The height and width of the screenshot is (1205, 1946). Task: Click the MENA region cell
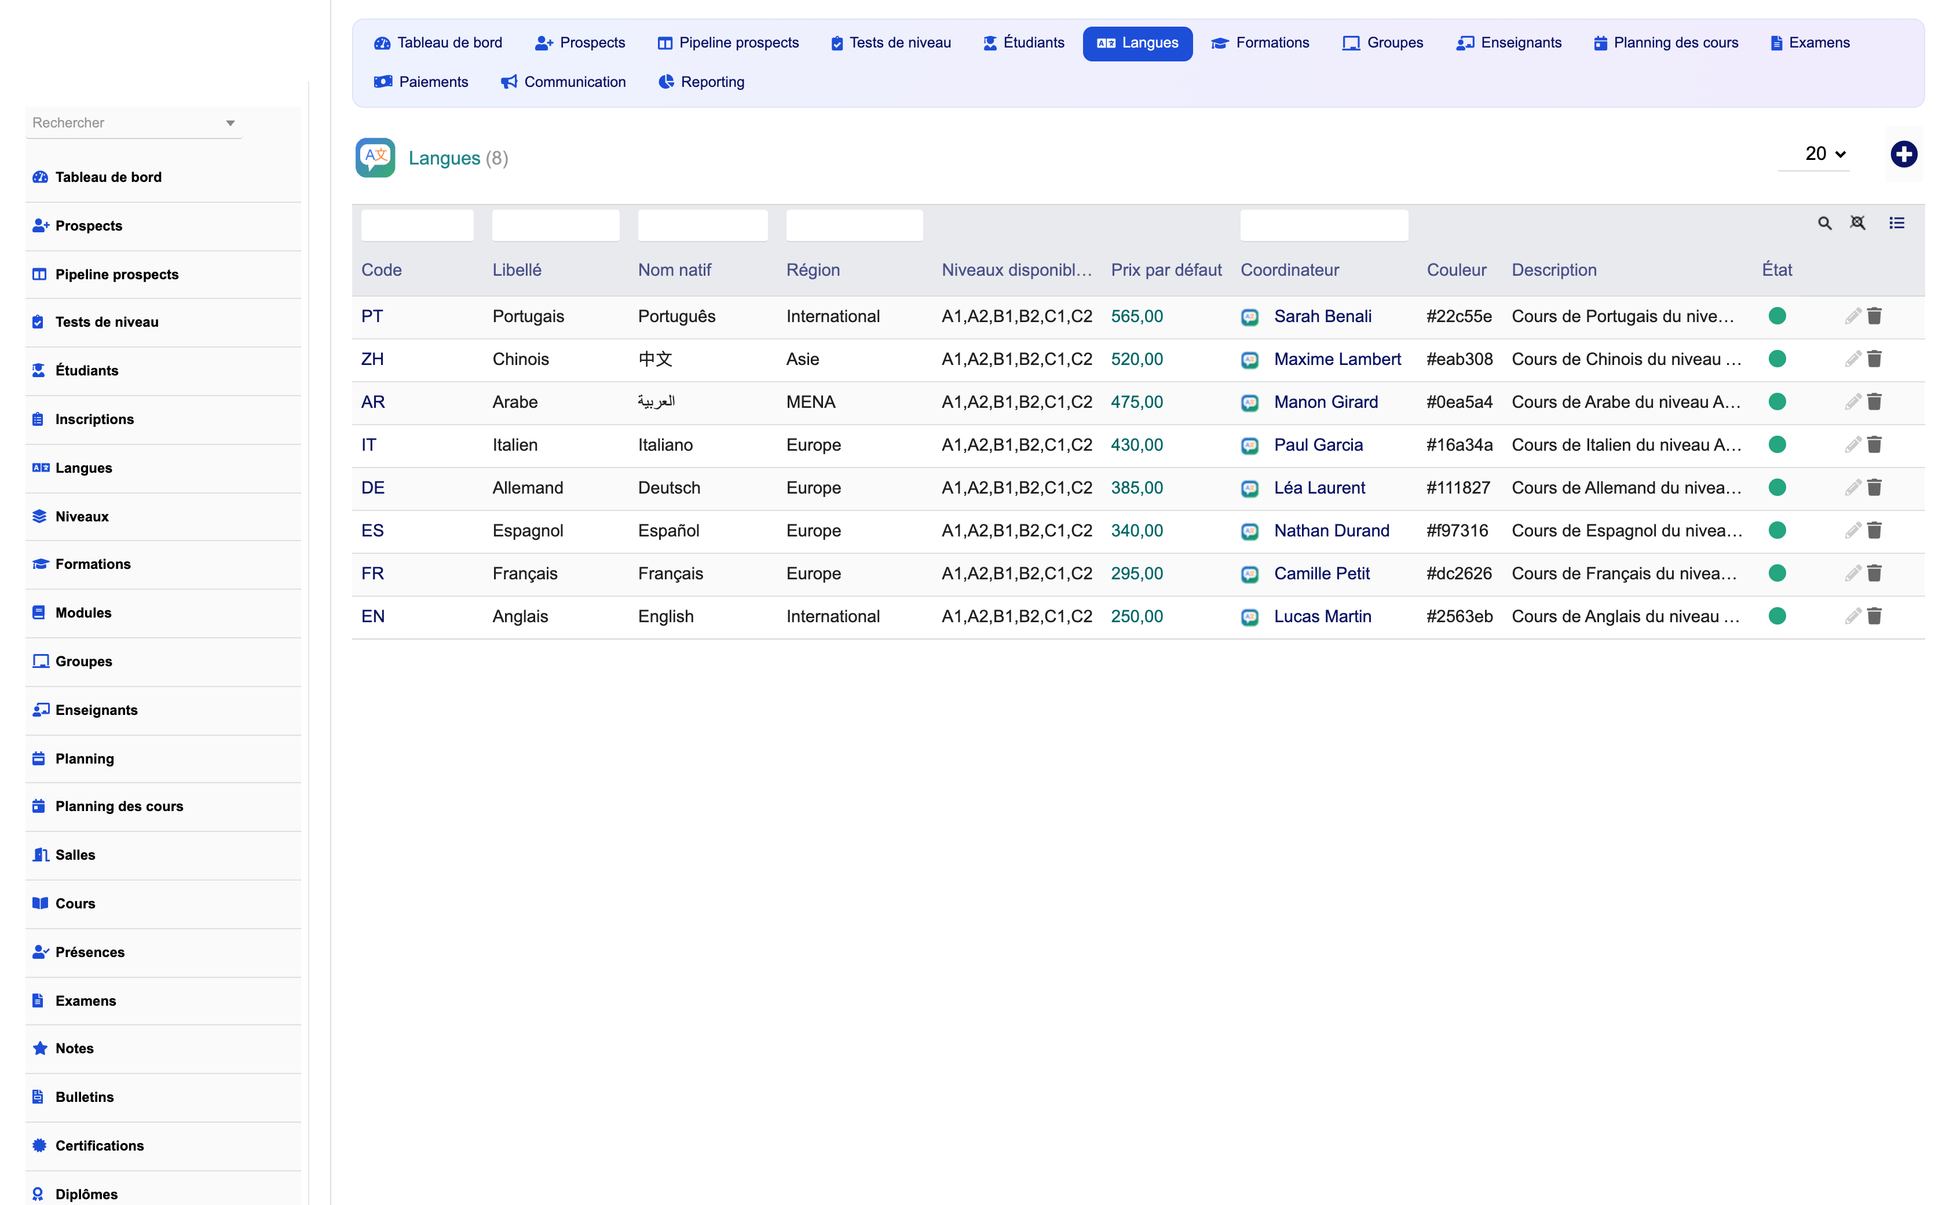click(x=810, y=402)
